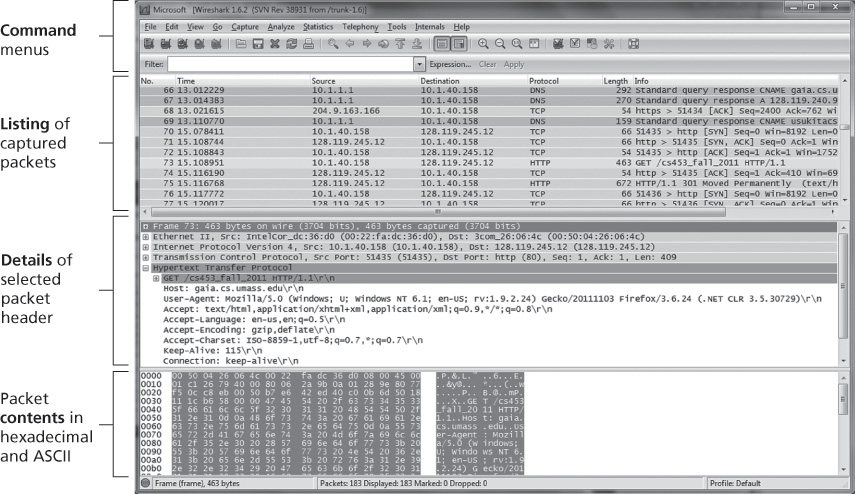The width and height of the screenshot is (855, 494).
Task: Click the Zoom In magnifier icon
Action: point(483,44)
